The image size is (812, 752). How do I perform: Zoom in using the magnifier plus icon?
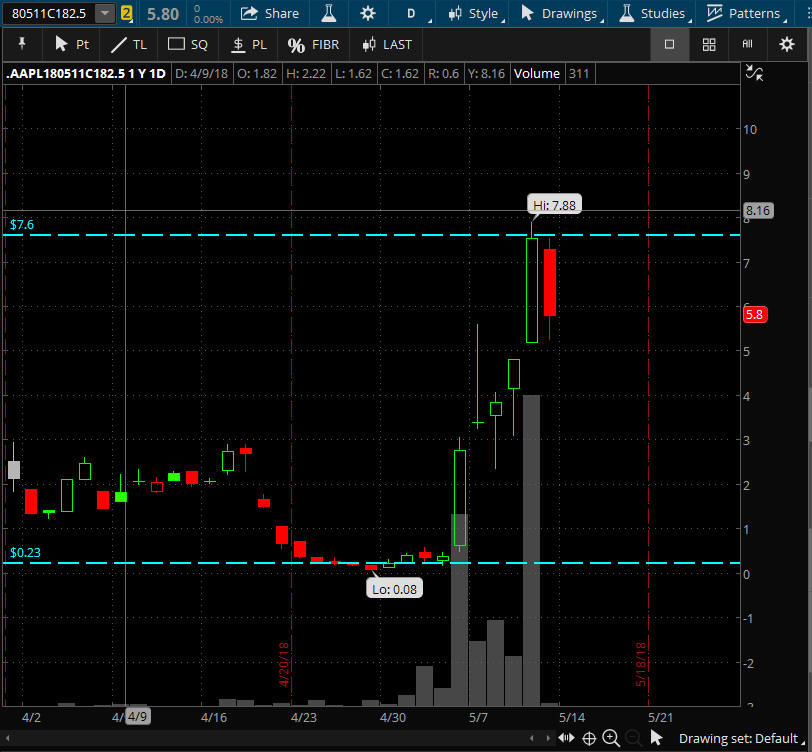point(611,738)
